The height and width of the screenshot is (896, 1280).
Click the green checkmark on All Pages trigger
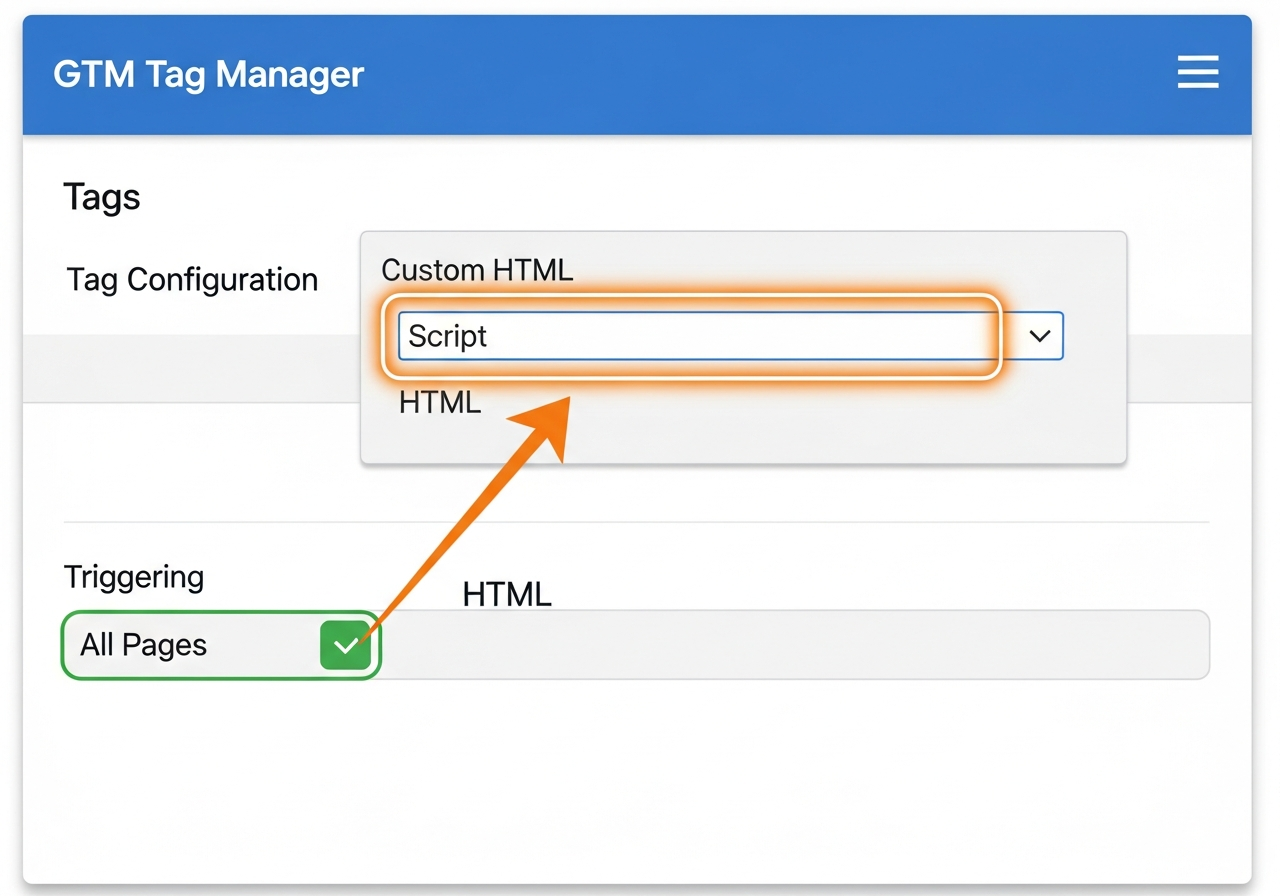[347, 645]
